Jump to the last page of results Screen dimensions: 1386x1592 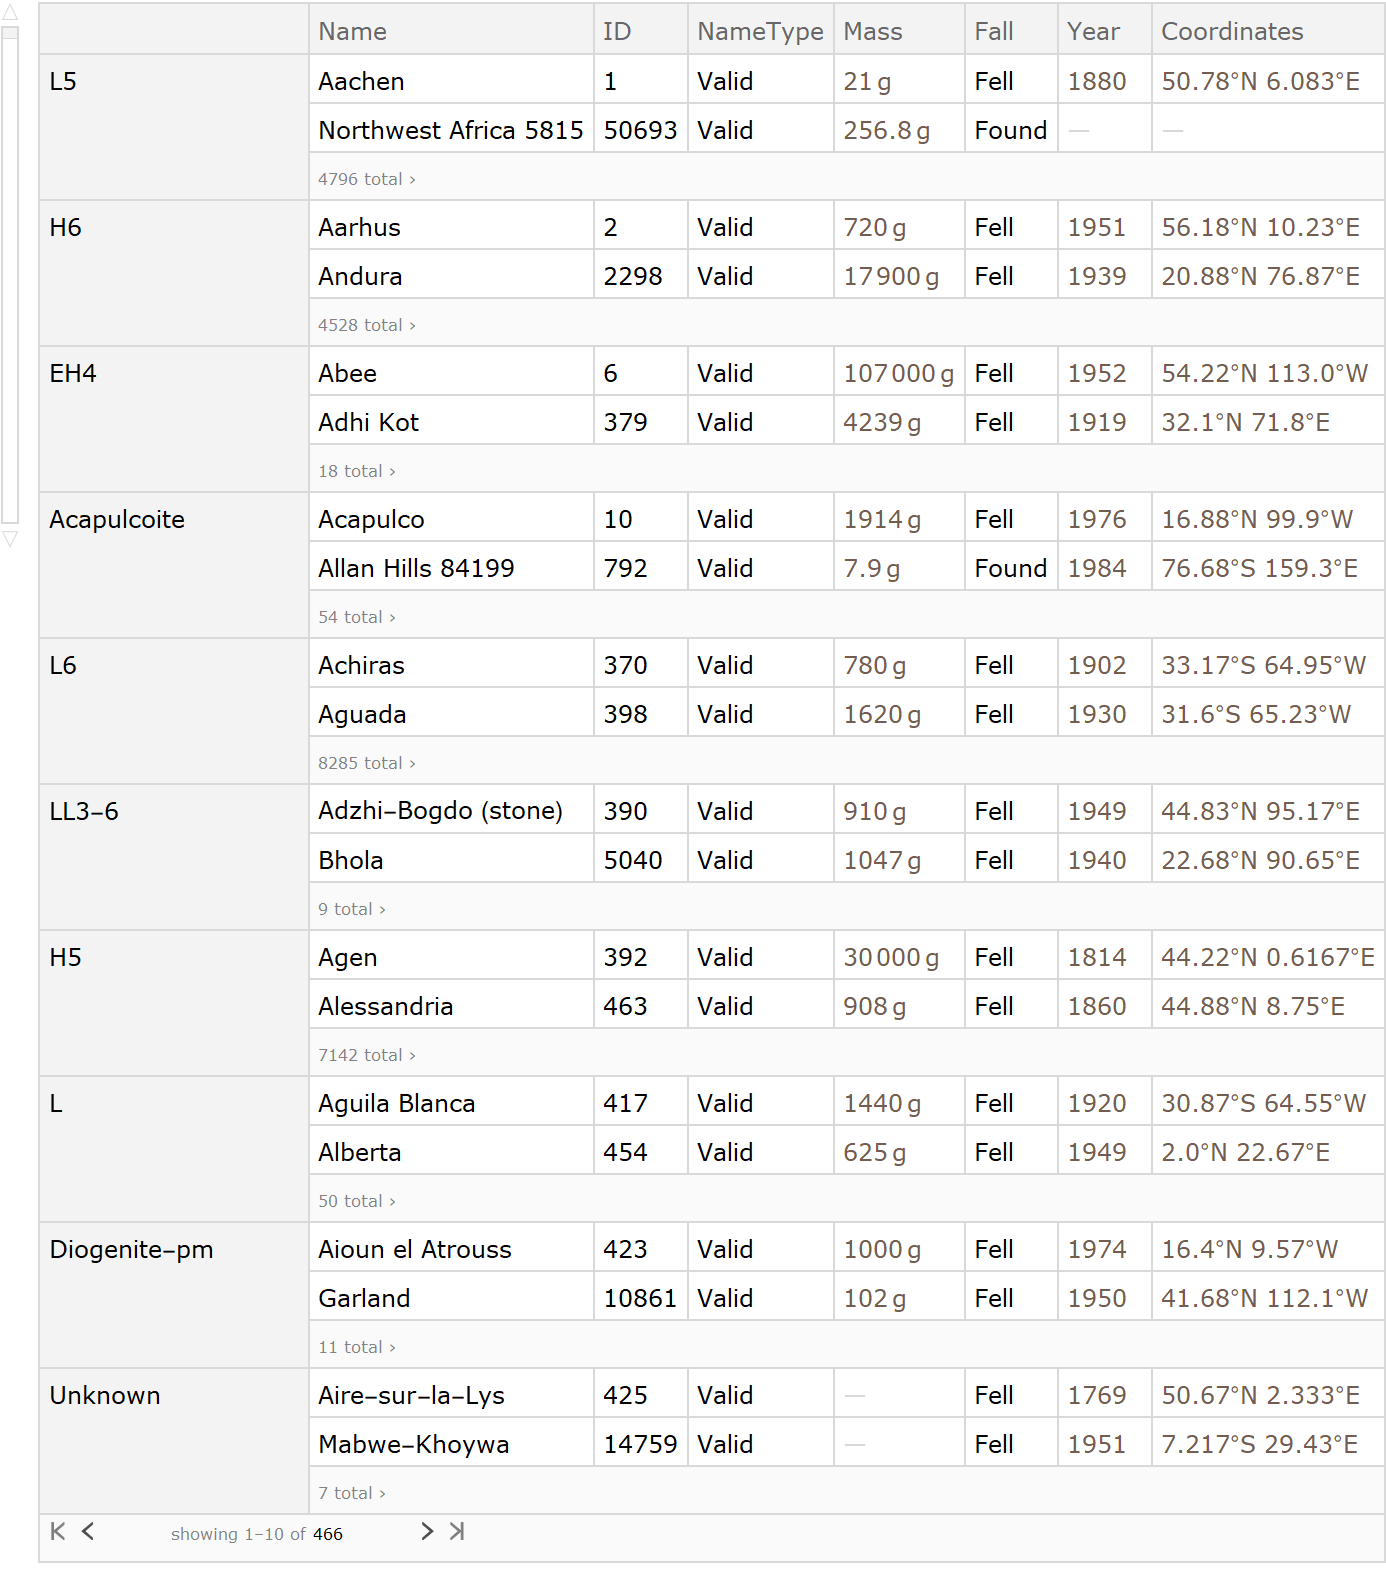tap(457, 1531)
